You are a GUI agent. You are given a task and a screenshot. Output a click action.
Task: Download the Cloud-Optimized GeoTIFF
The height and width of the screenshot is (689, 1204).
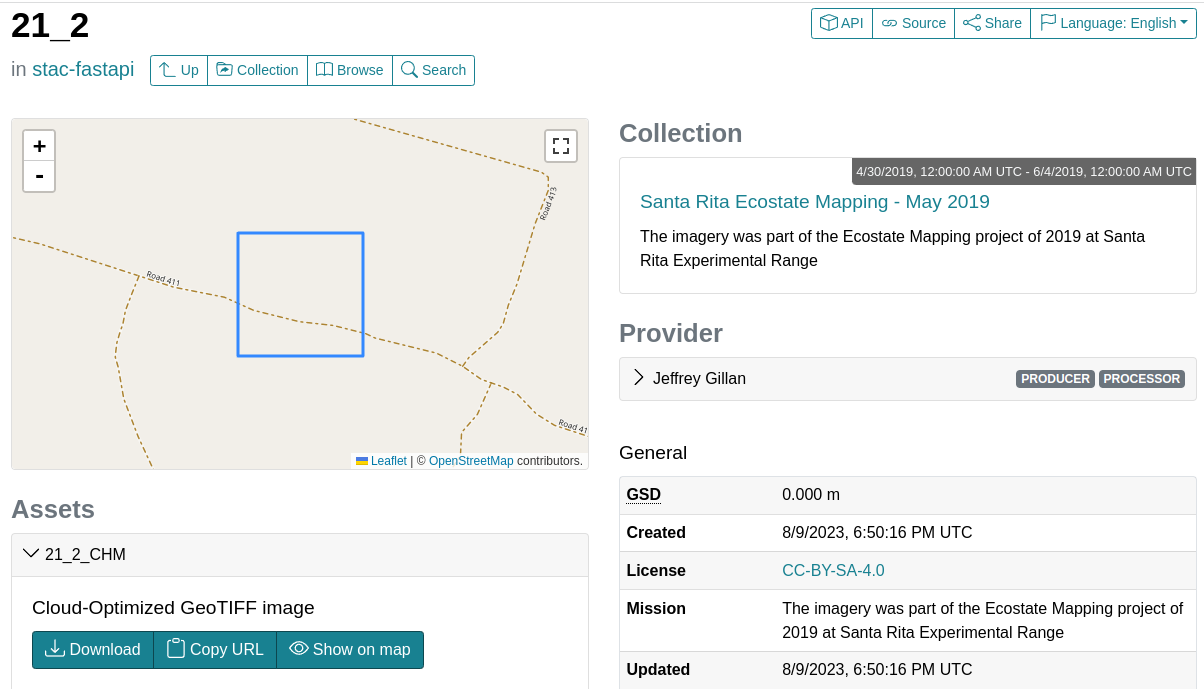(93, 649)
